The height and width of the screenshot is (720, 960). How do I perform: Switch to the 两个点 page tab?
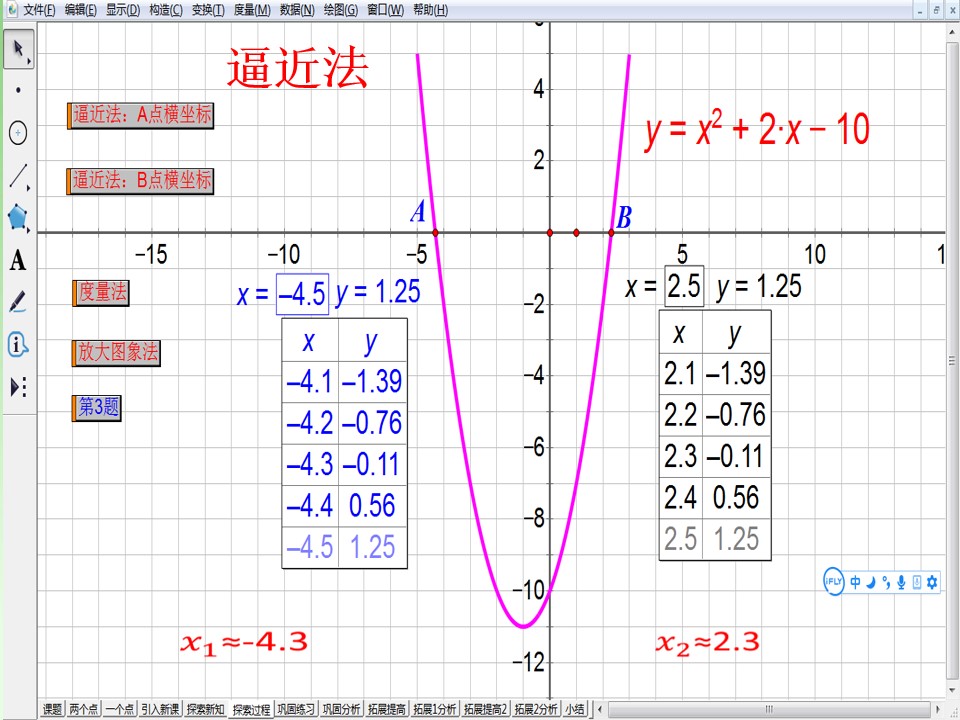pos(83,709)
